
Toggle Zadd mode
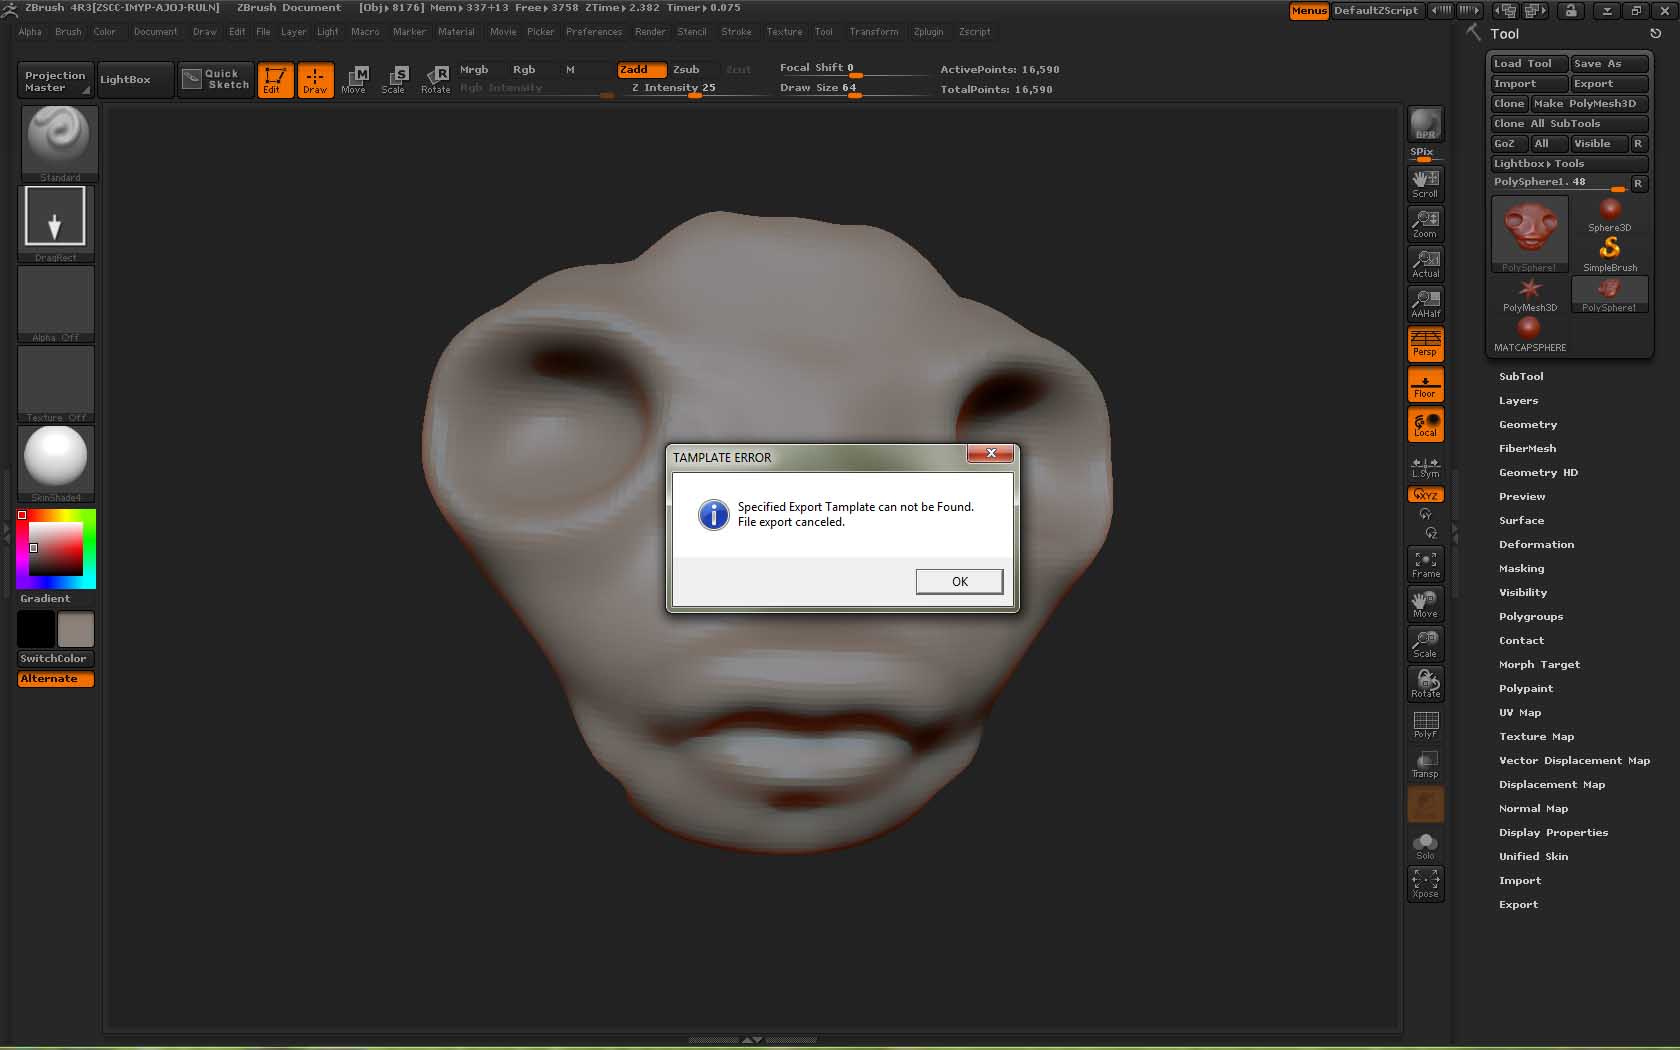coord(641,70)
